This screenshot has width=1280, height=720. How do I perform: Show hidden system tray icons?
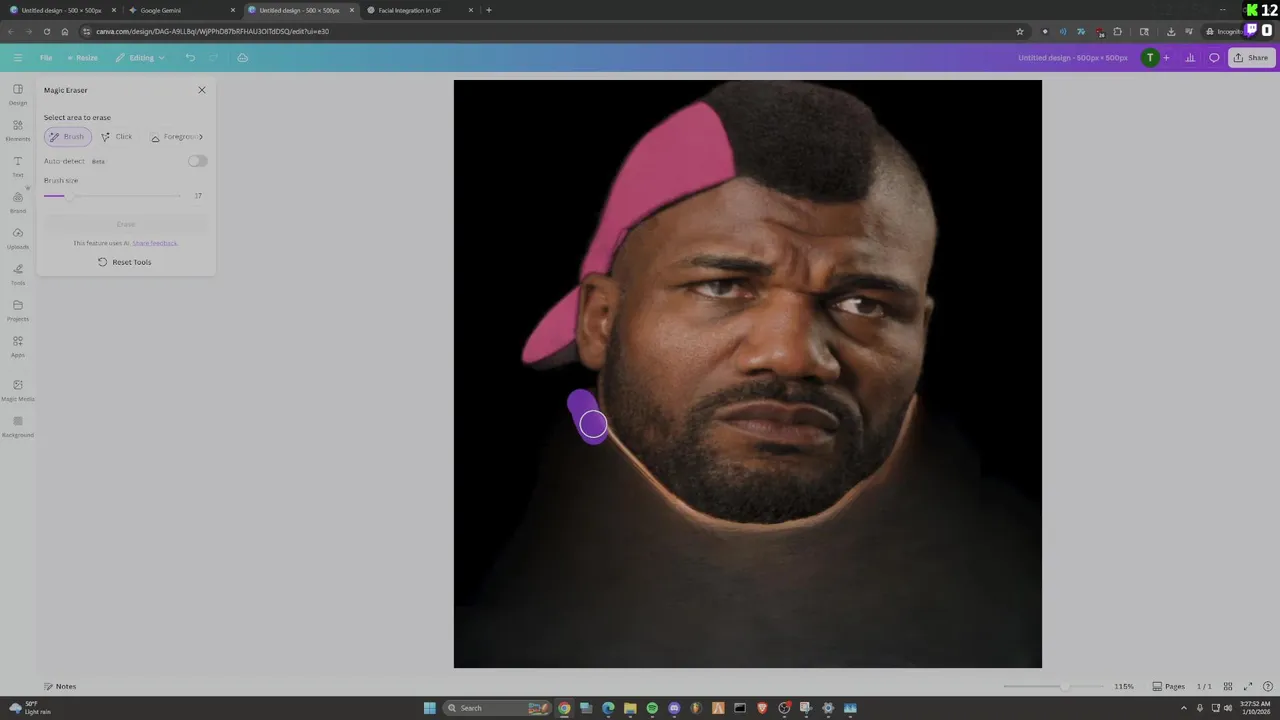click(1186, 708)
